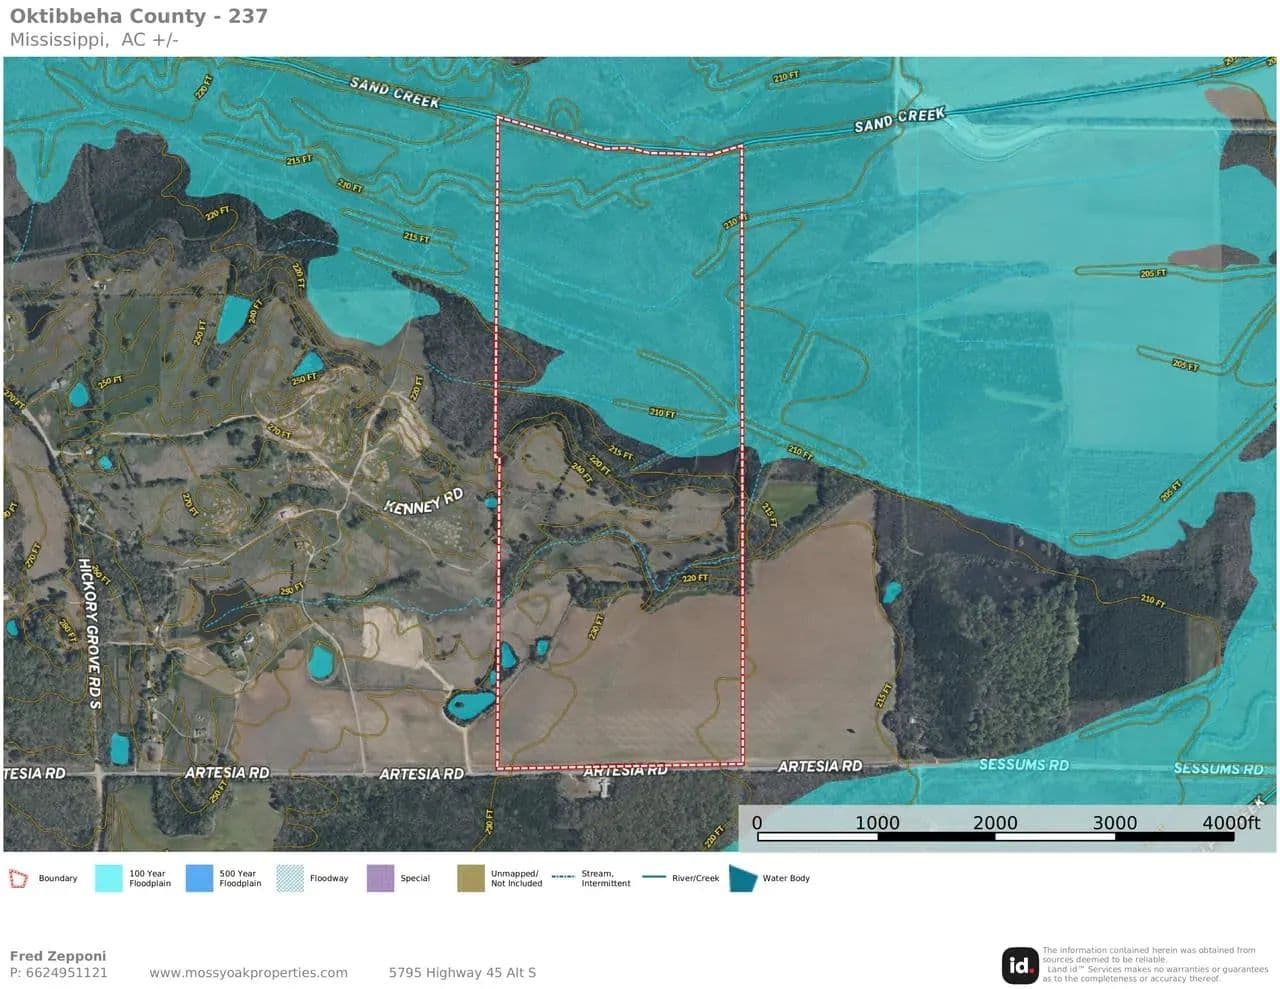The width and height of the screenshot is (1280, 989).
Task: Open the www.mossyoakproperties.com link
Action: point(248,973)
